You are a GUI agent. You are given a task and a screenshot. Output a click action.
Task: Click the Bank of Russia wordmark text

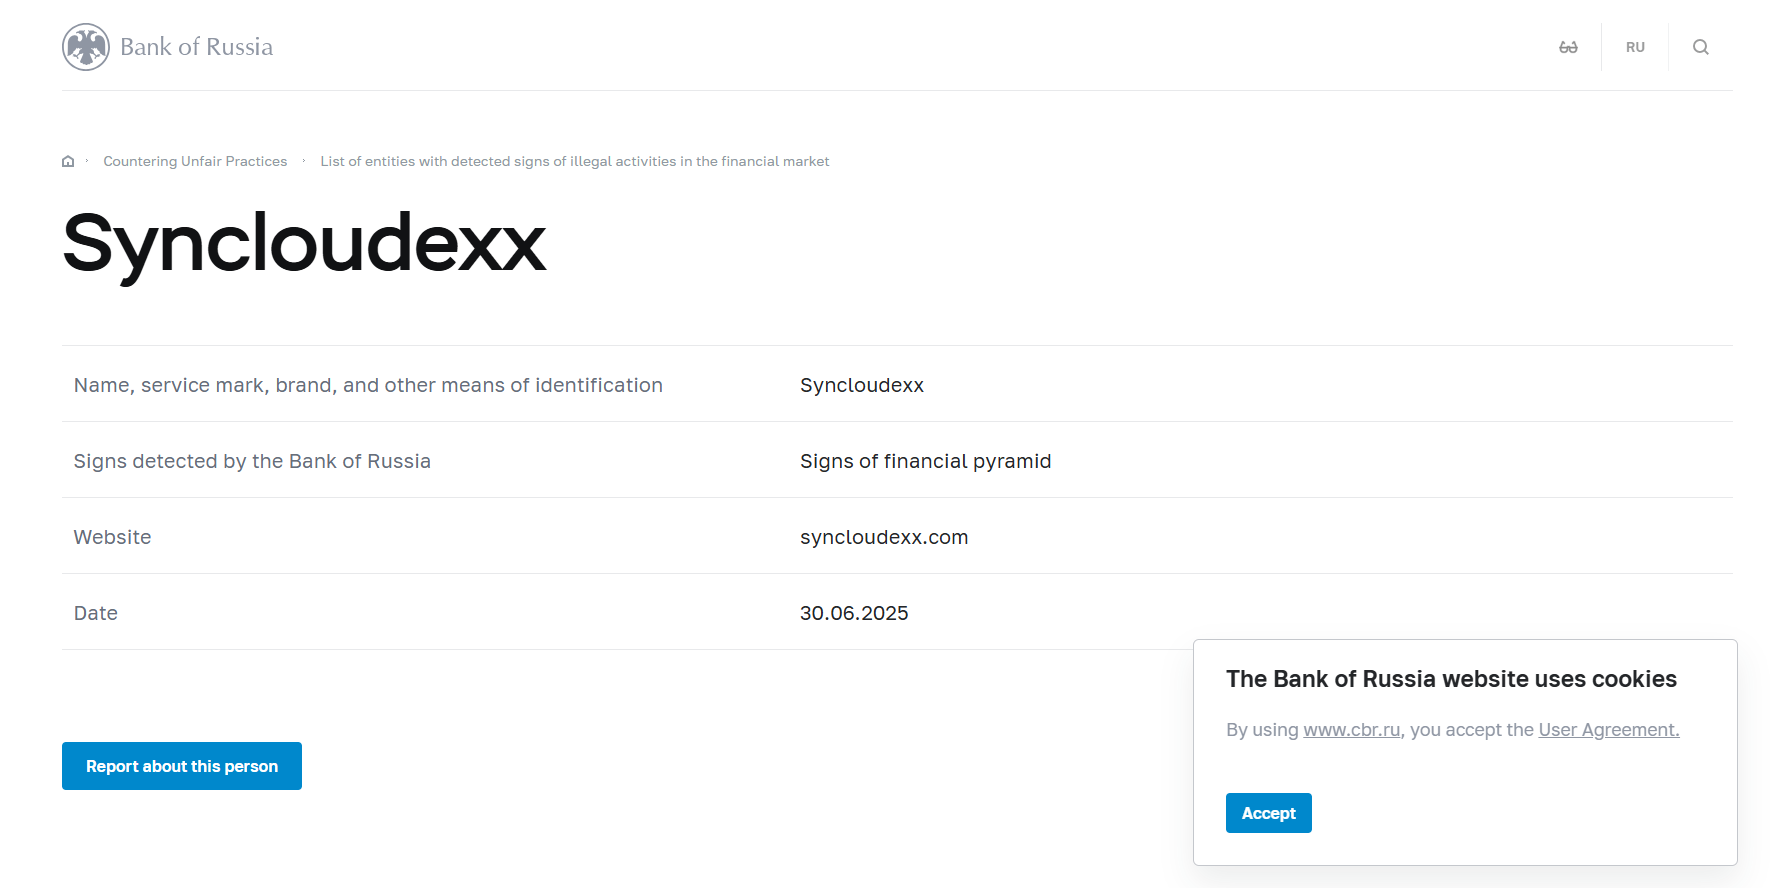[196, 47]
